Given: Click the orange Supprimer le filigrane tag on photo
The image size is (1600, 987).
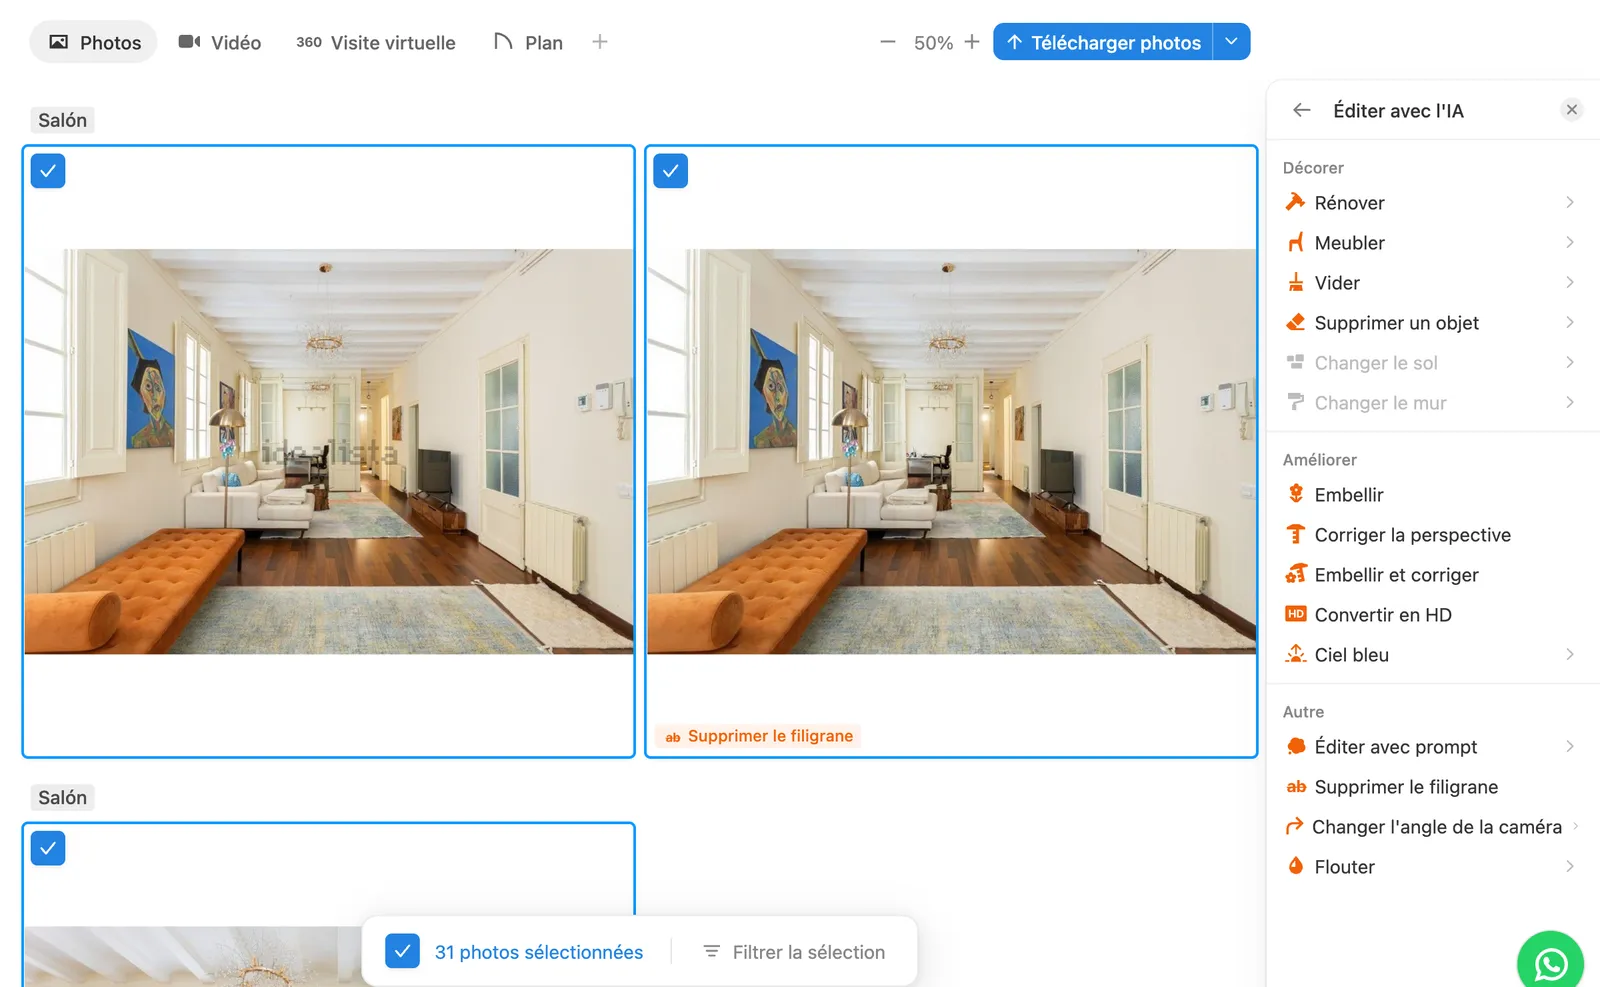Looking at the screenshot, I should pos(759,736).
